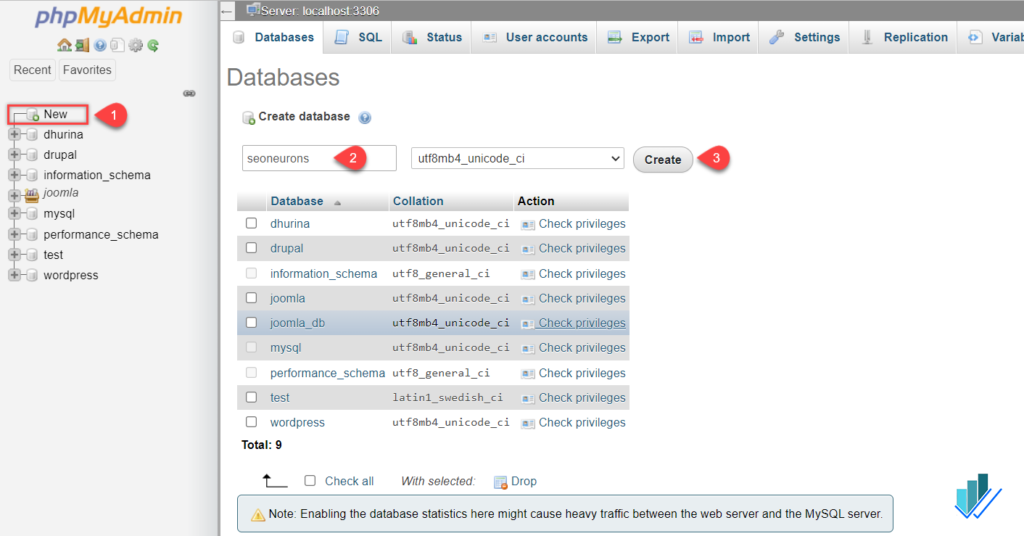Click the New database icon in tree

33,115
